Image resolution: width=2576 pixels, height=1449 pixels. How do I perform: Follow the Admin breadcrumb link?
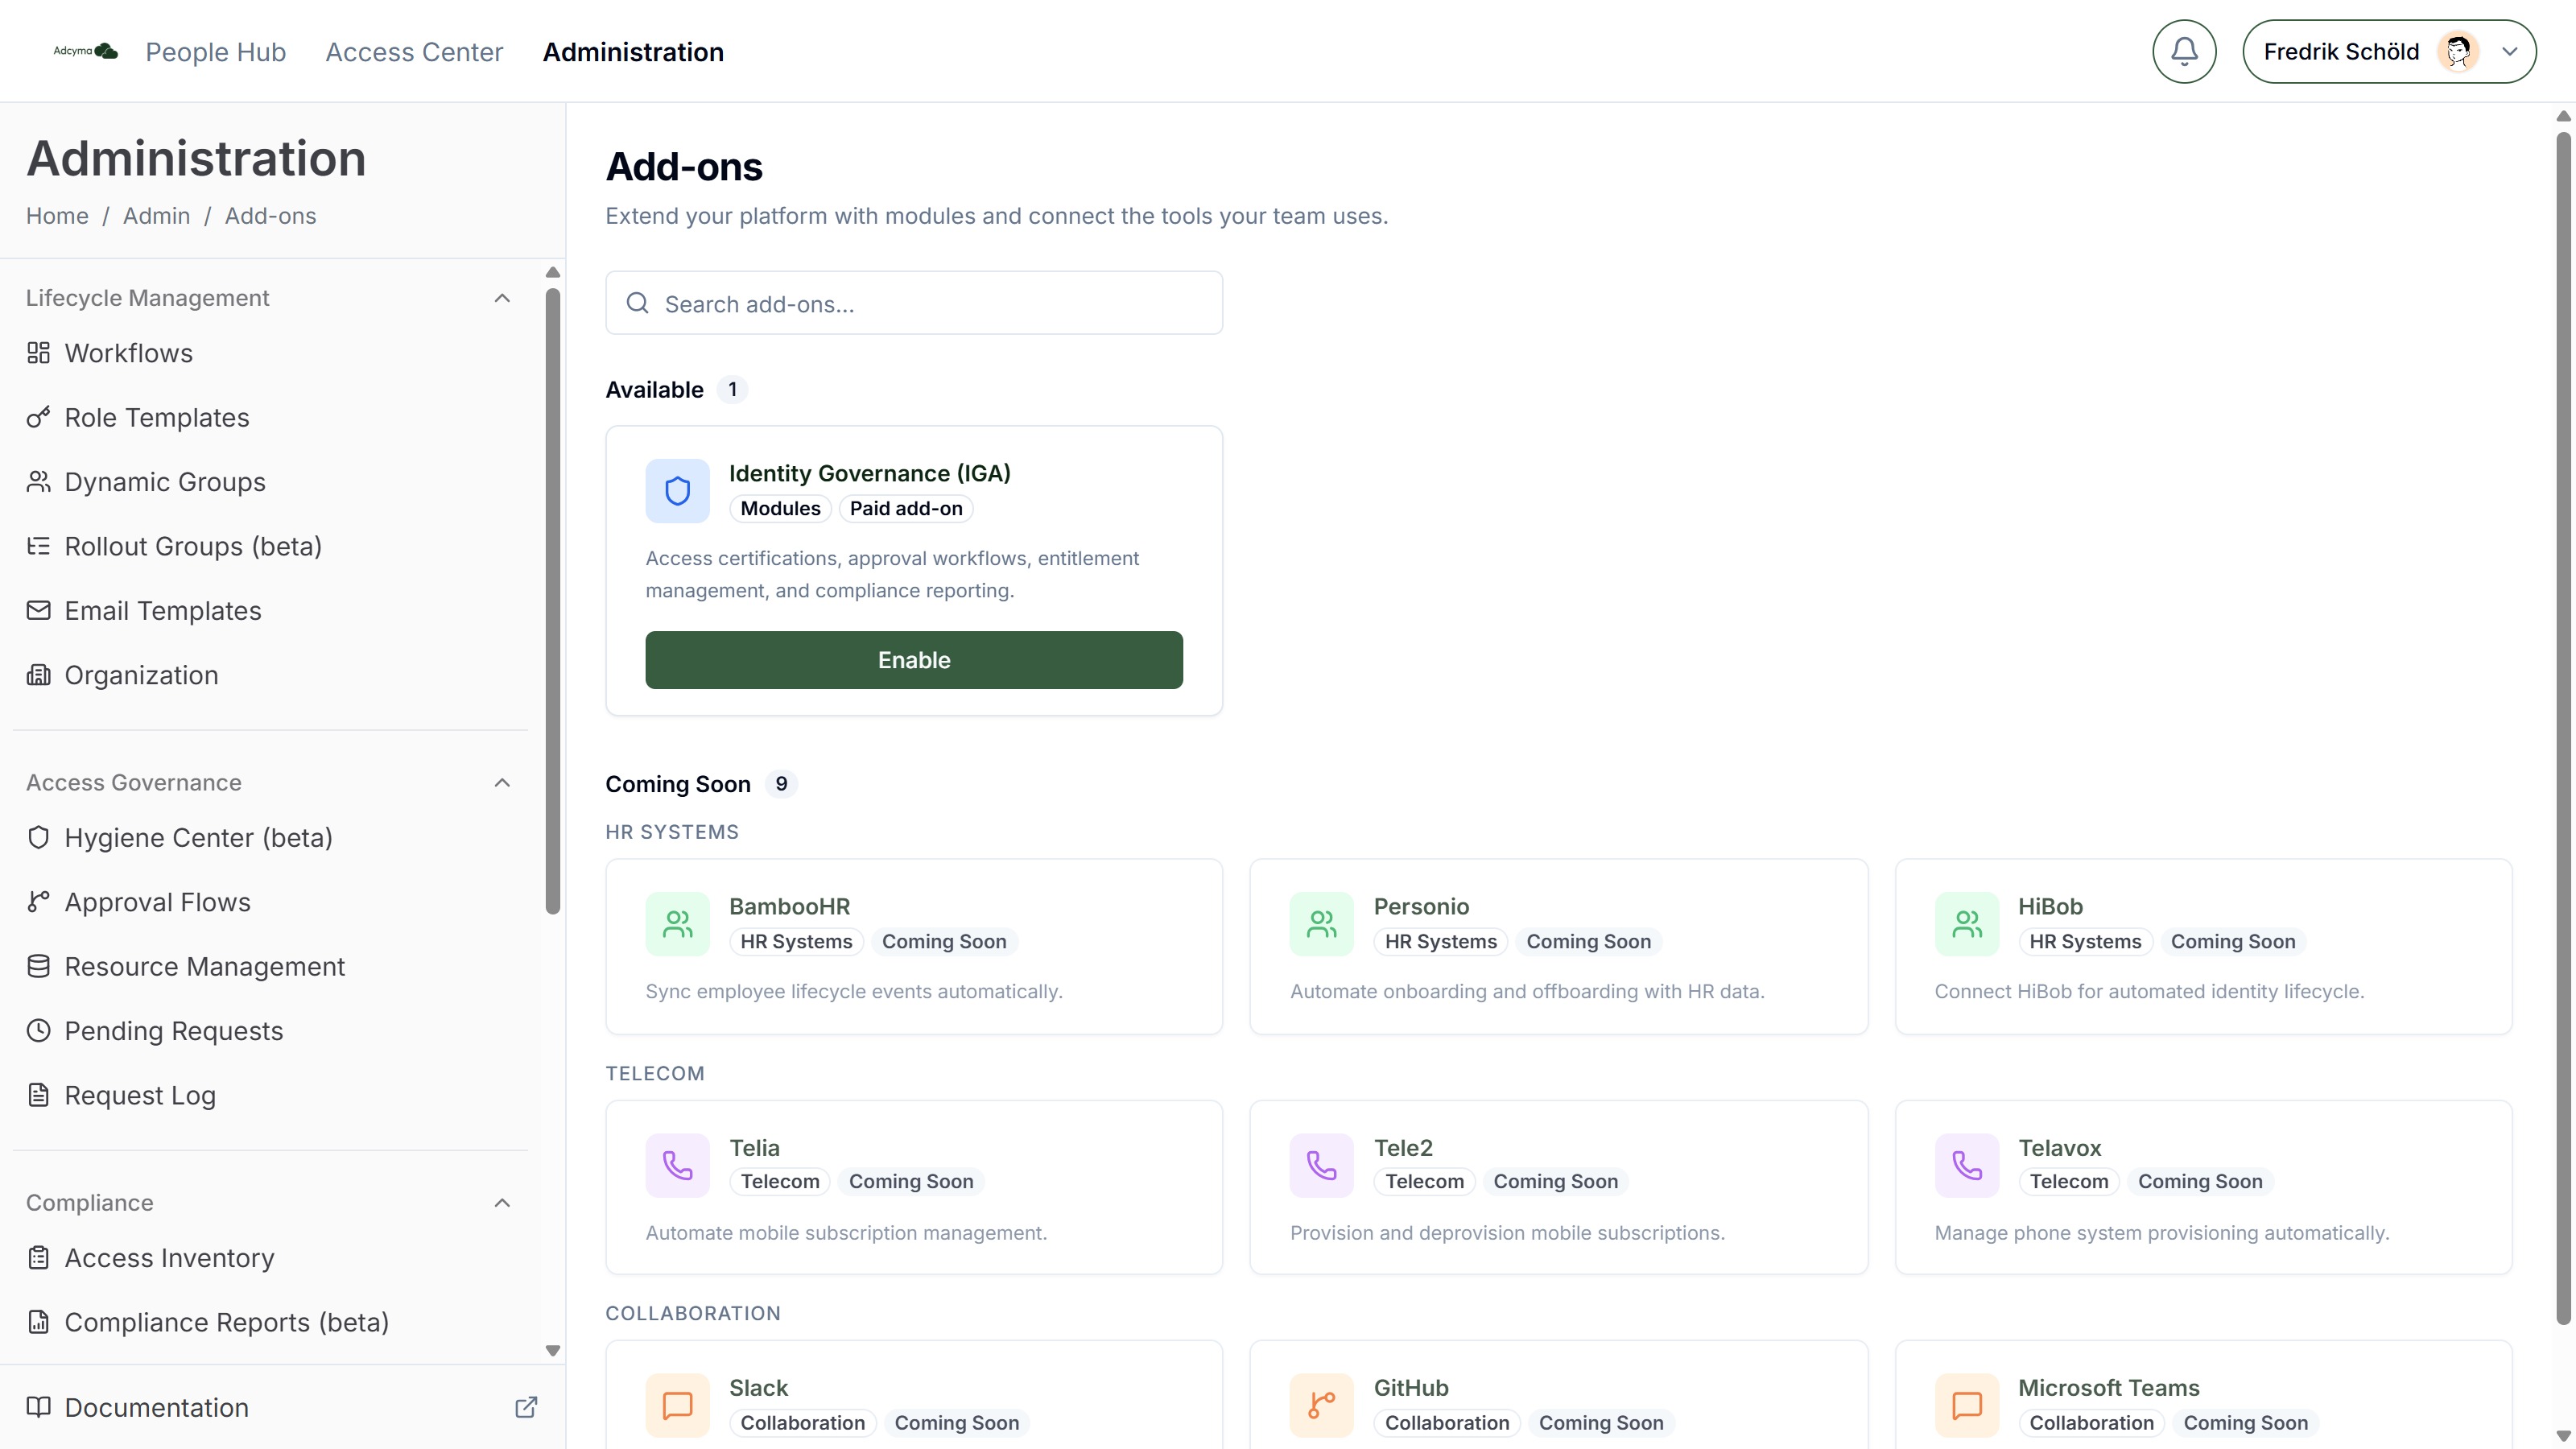click(156, 216)
